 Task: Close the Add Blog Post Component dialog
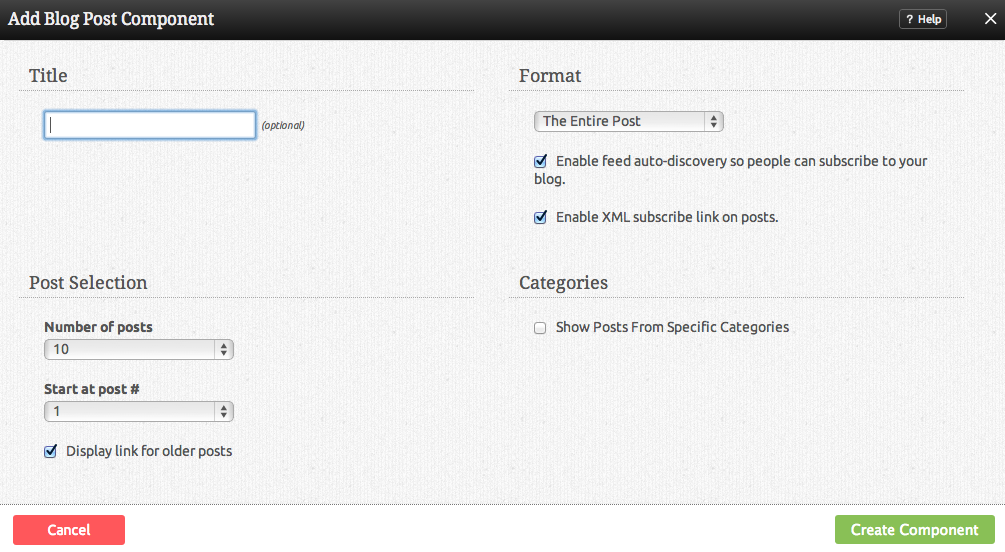click(x=990, y=19)
